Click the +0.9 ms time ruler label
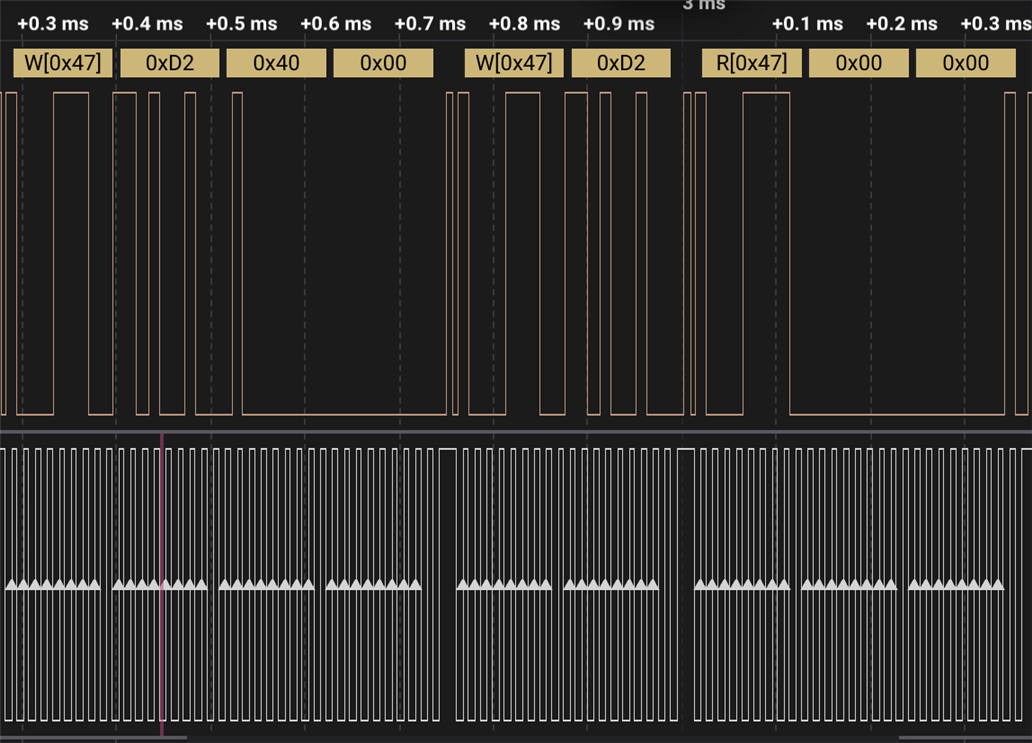The height and width of the screenshot is (743, 1032). [x=619, y=24]
